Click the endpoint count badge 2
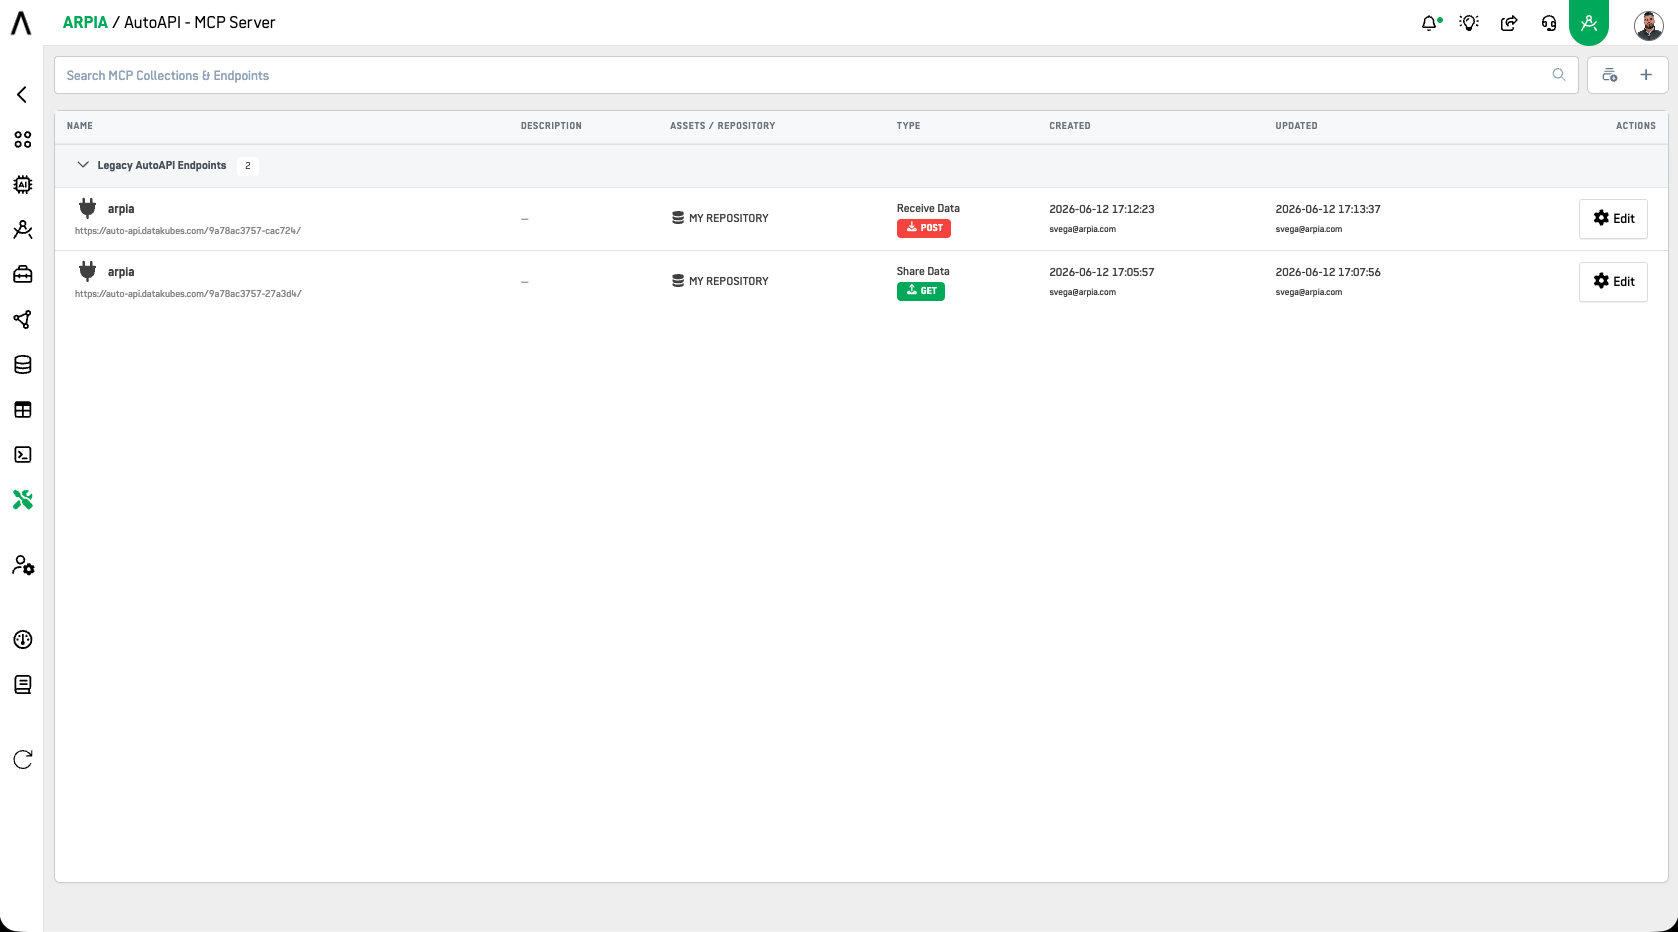1678x932 pixels. tap(248, 166)
